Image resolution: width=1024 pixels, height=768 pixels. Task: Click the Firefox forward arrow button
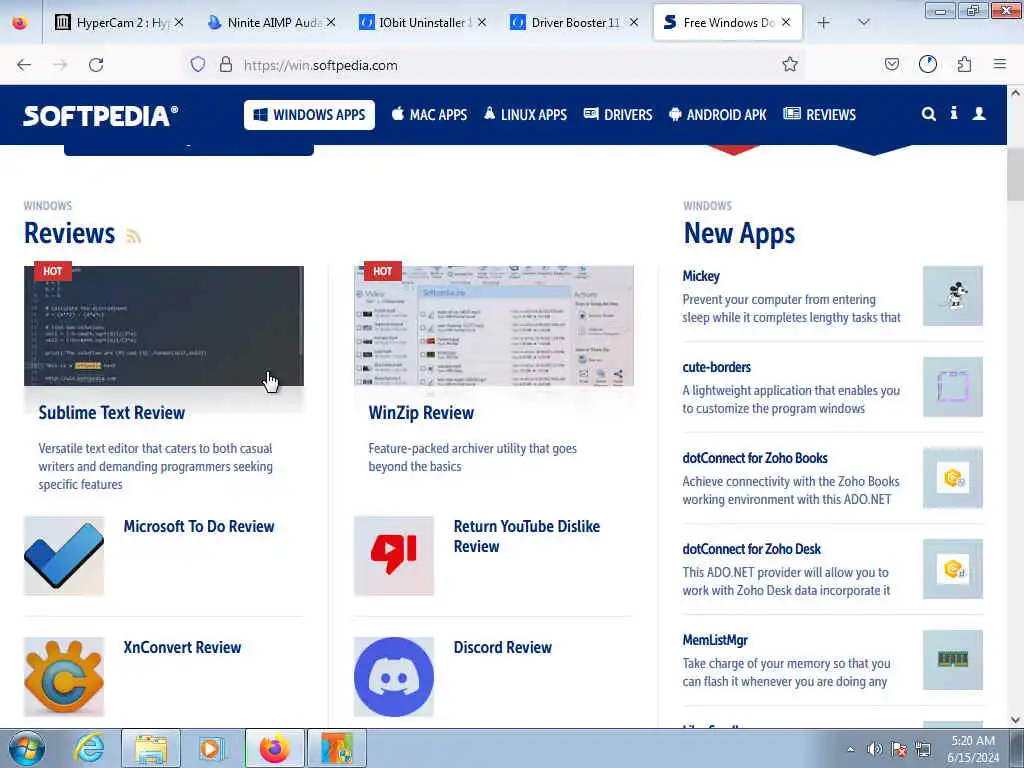tap(60, 65)
